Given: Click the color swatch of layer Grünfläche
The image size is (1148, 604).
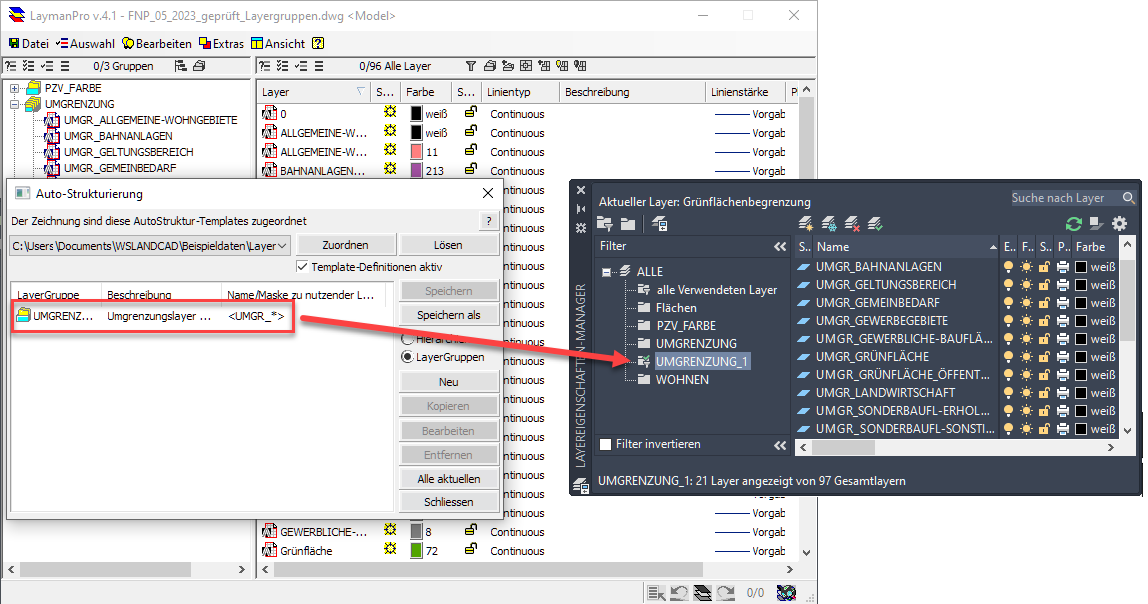Looking at the screenshot, I should point(417,551).
